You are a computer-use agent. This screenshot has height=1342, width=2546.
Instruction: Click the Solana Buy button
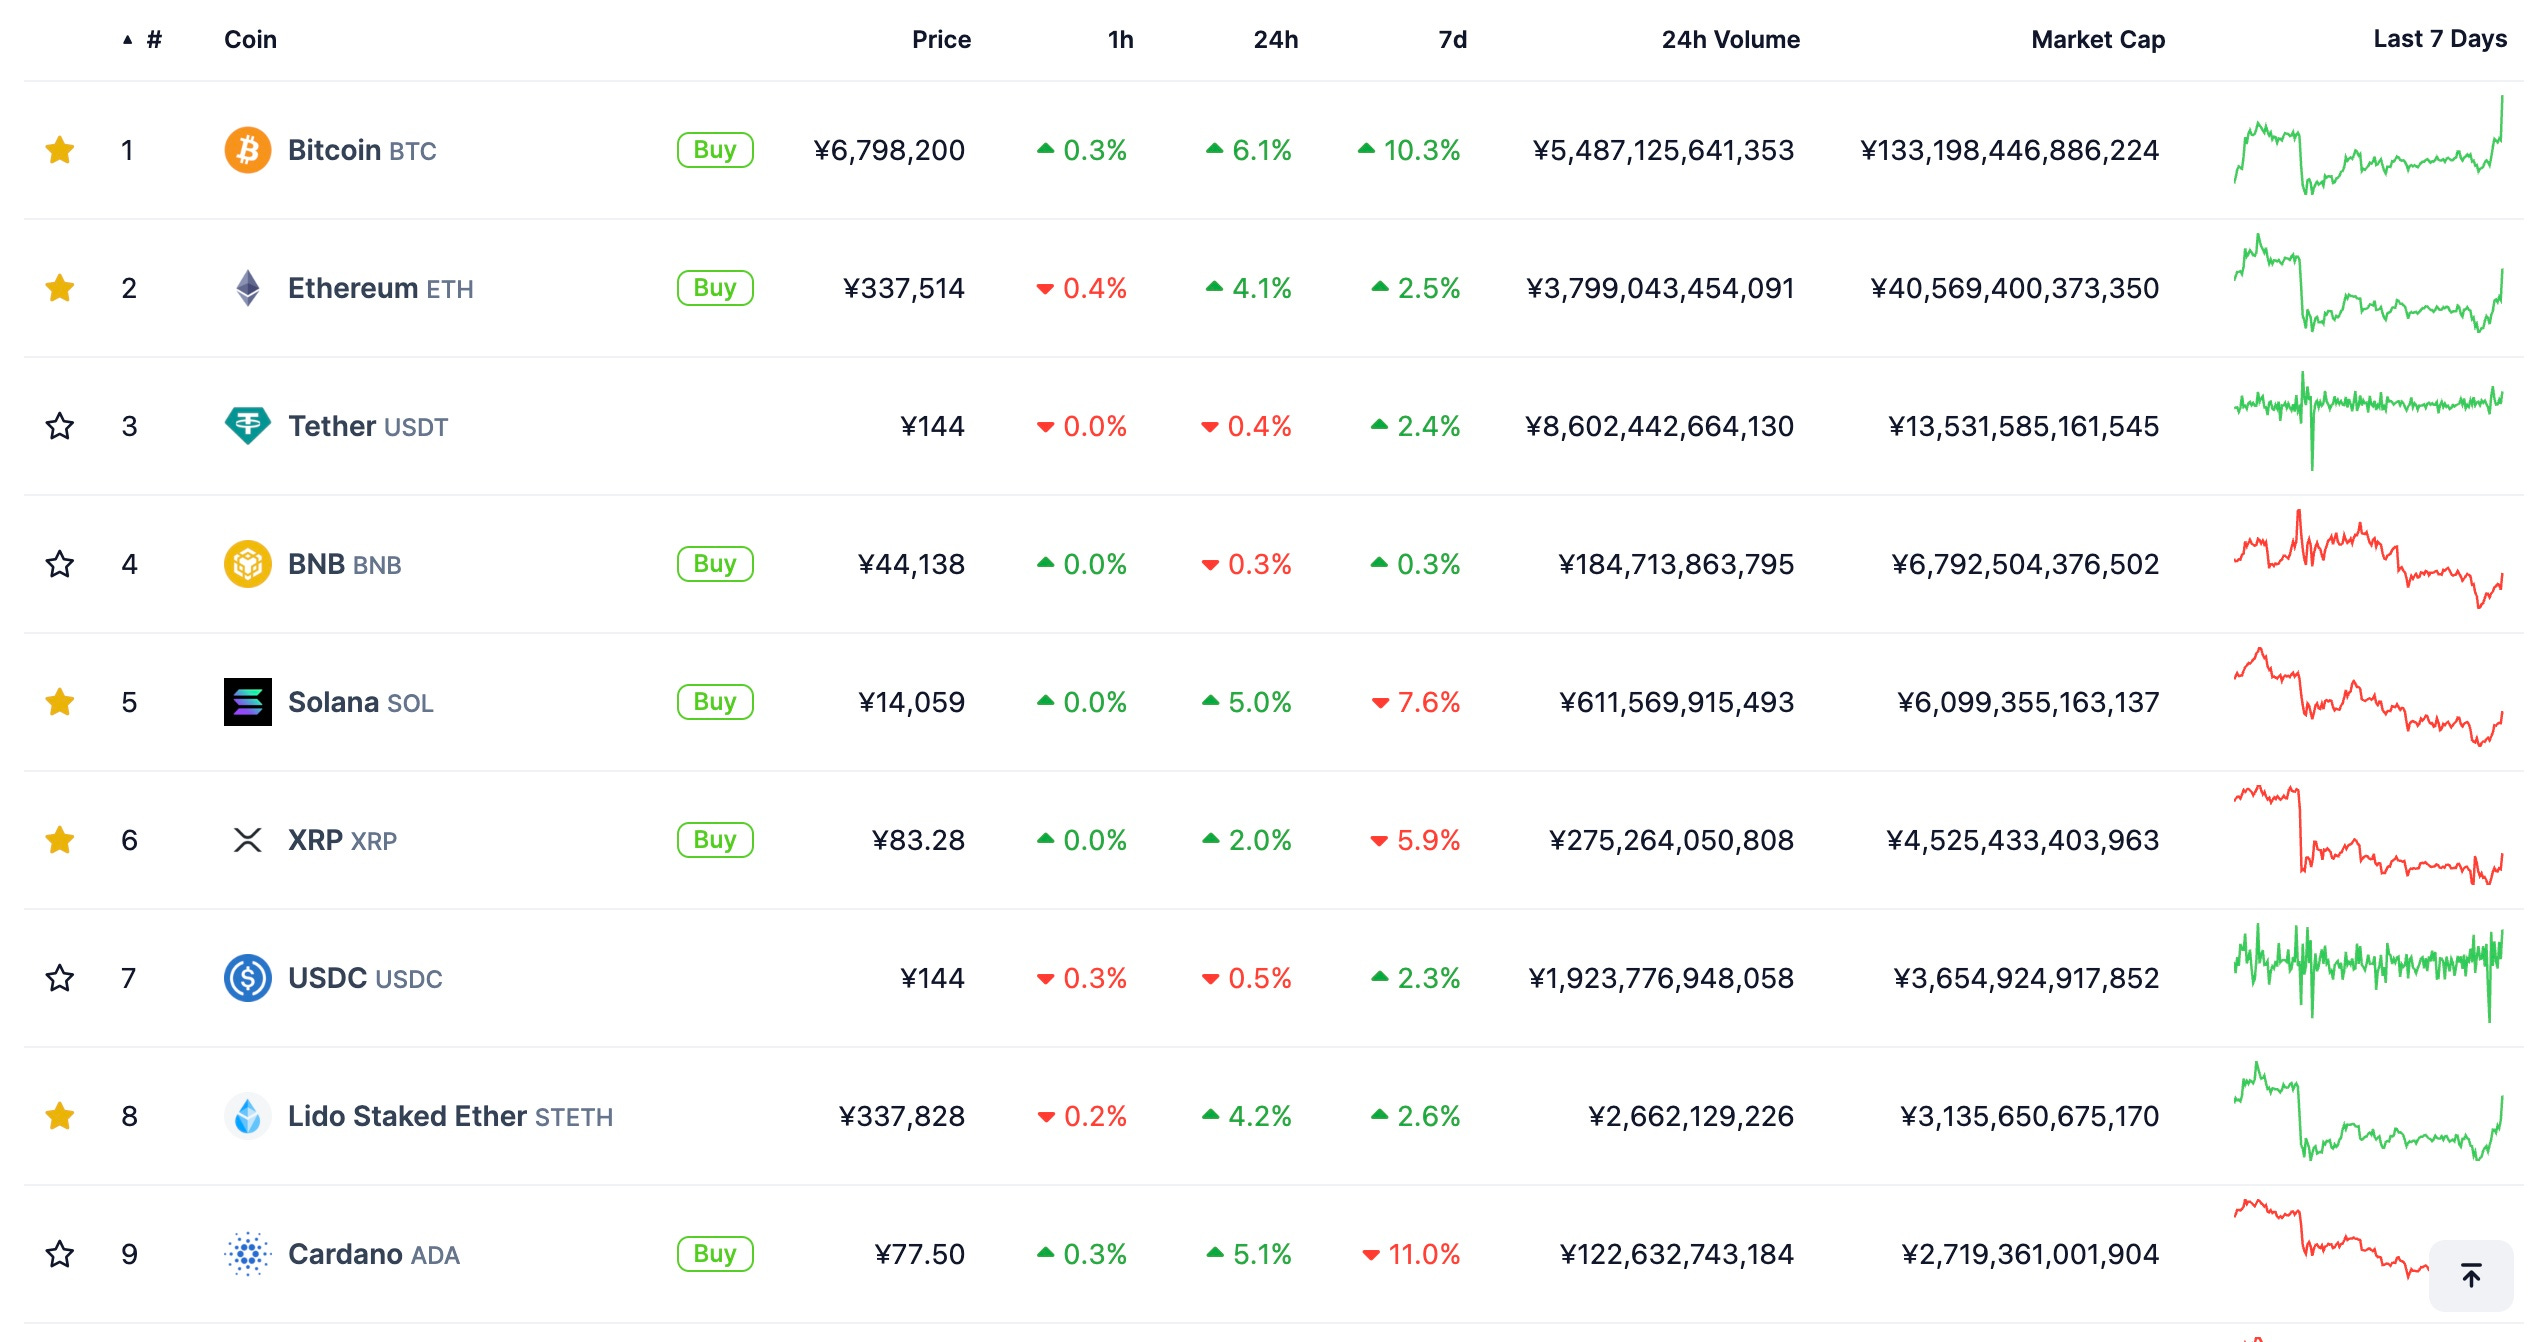pyautogui.click(x=715, y=702)
